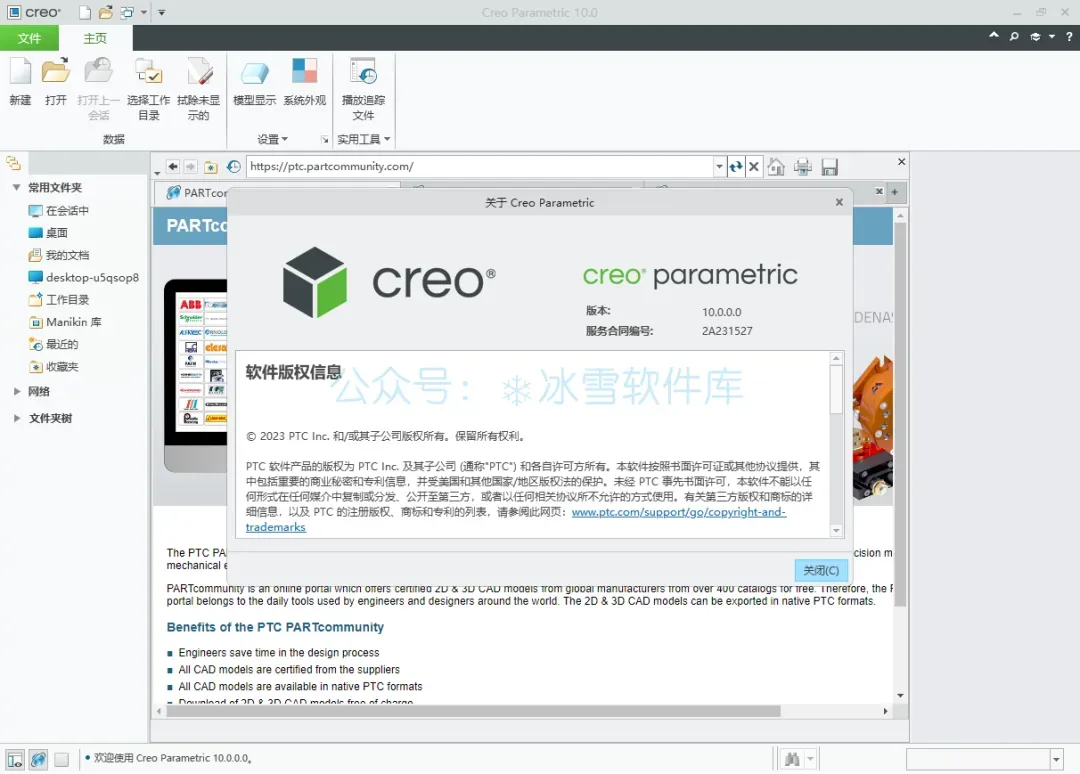The width and height of the screenshot is (1080, 774).
Task: Expand the 文件夹树 section
Action: tap(17, 418)
